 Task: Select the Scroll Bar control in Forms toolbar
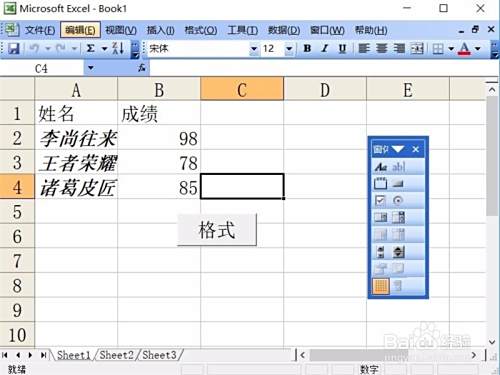(381, 252)
